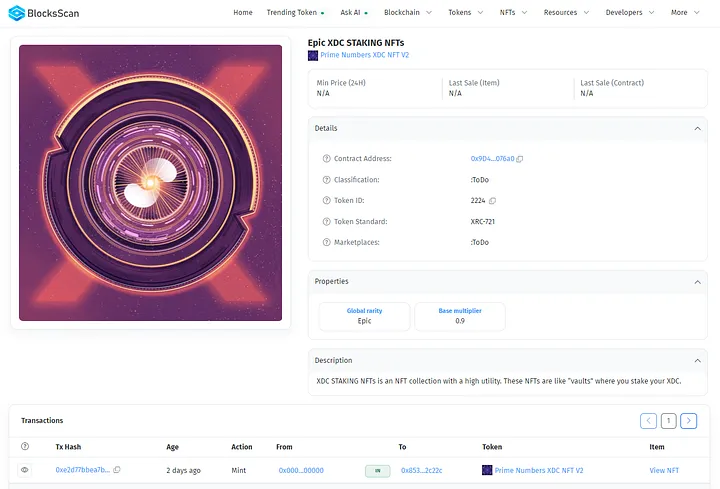Collapse the Properties section
This screenshot has height=489, width=720.
coord(698,282)
